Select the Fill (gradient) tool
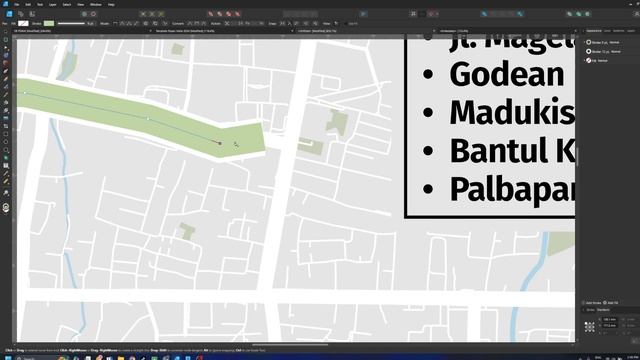 (x=6, y=102)
